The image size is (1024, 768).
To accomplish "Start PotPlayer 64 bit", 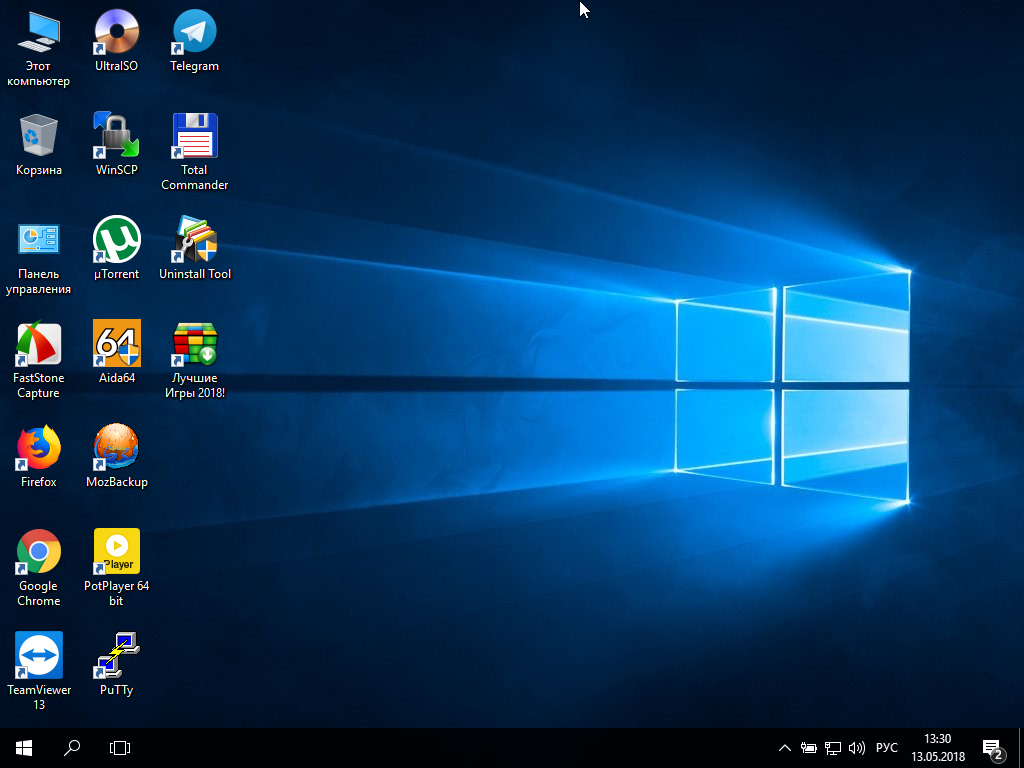I will tap(115, 553).
